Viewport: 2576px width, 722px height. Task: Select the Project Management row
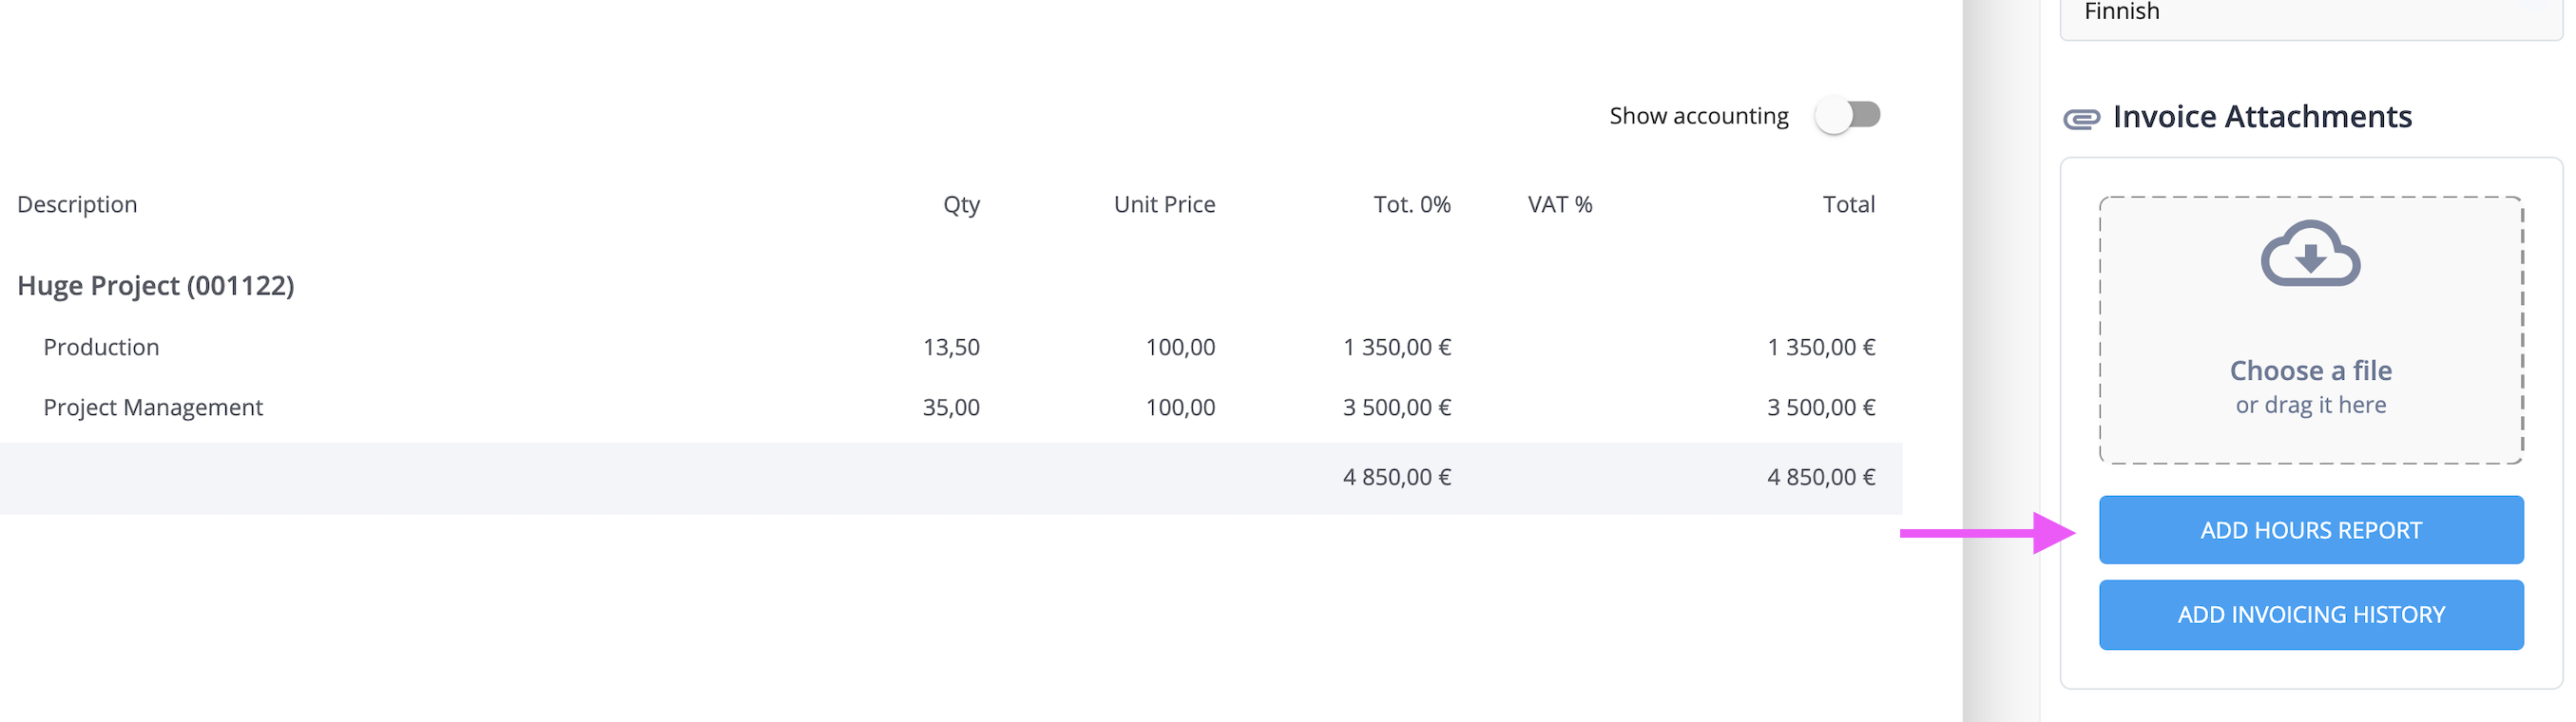(x=950, y=408)
